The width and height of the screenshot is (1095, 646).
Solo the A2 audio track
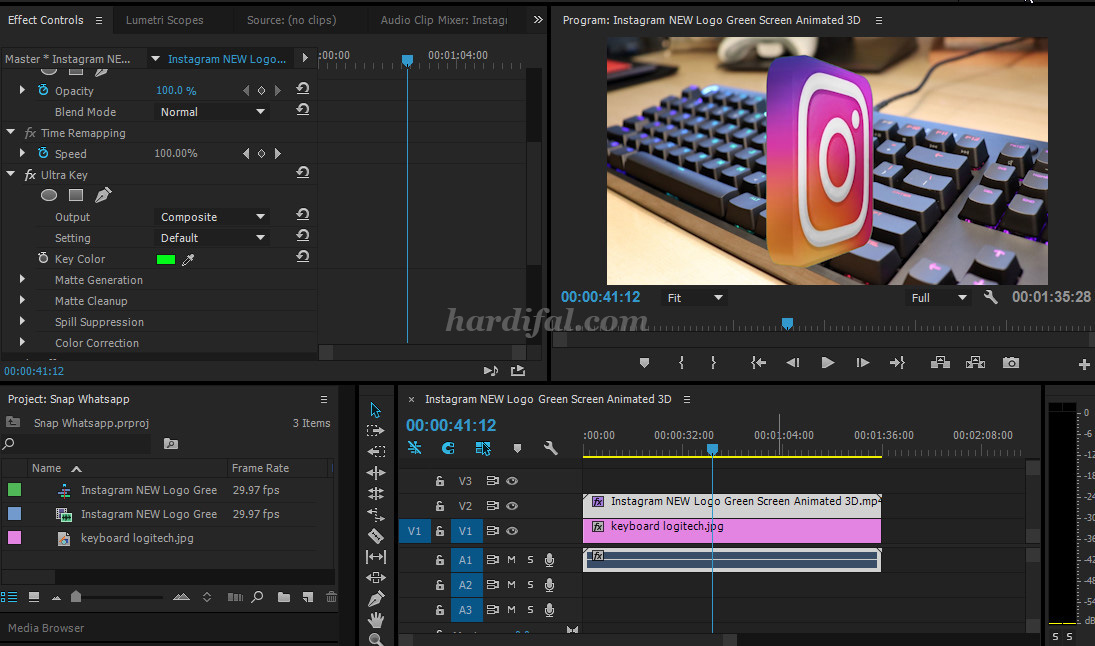click(x=530, y=585)
